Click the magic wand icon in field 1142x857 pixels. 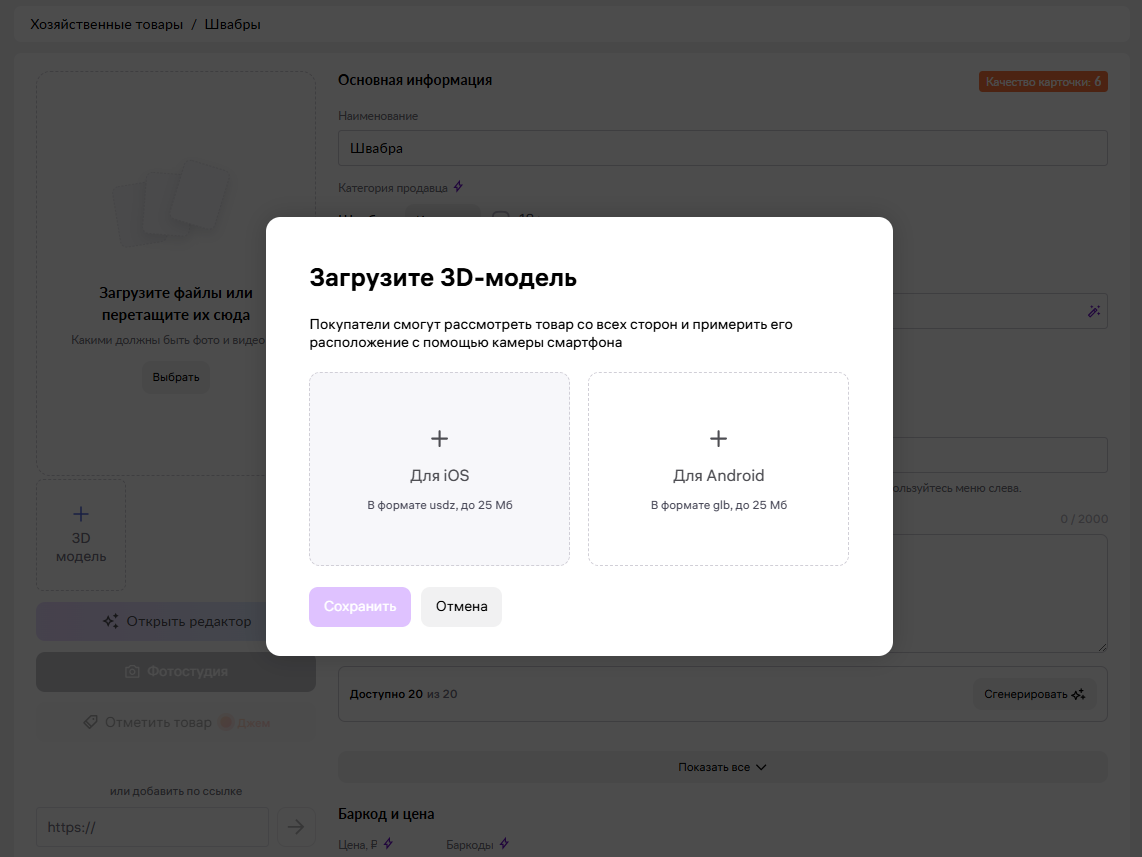[x=1094, y=311]
